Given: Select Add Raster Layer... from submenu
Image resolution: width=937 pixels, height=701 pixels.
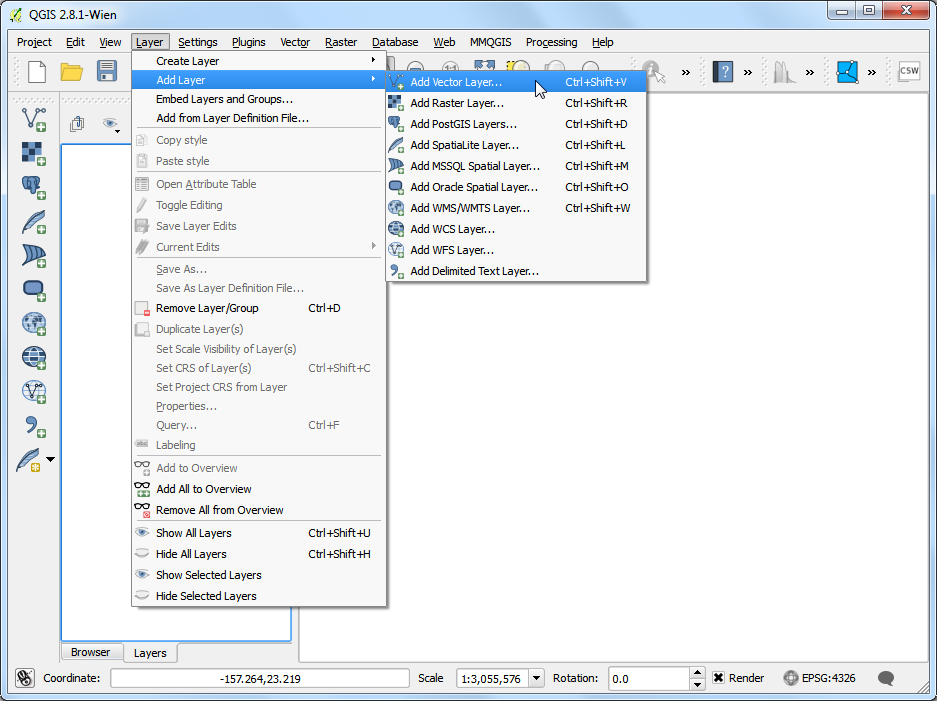Looking at the screenshot, I should click(516, 103).
